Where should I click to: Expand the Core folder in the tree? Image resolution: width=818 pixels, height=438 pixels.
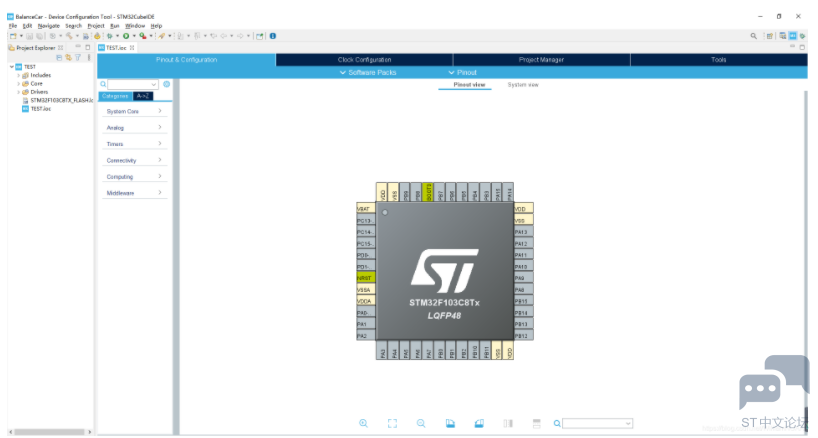tap(19, 83)
